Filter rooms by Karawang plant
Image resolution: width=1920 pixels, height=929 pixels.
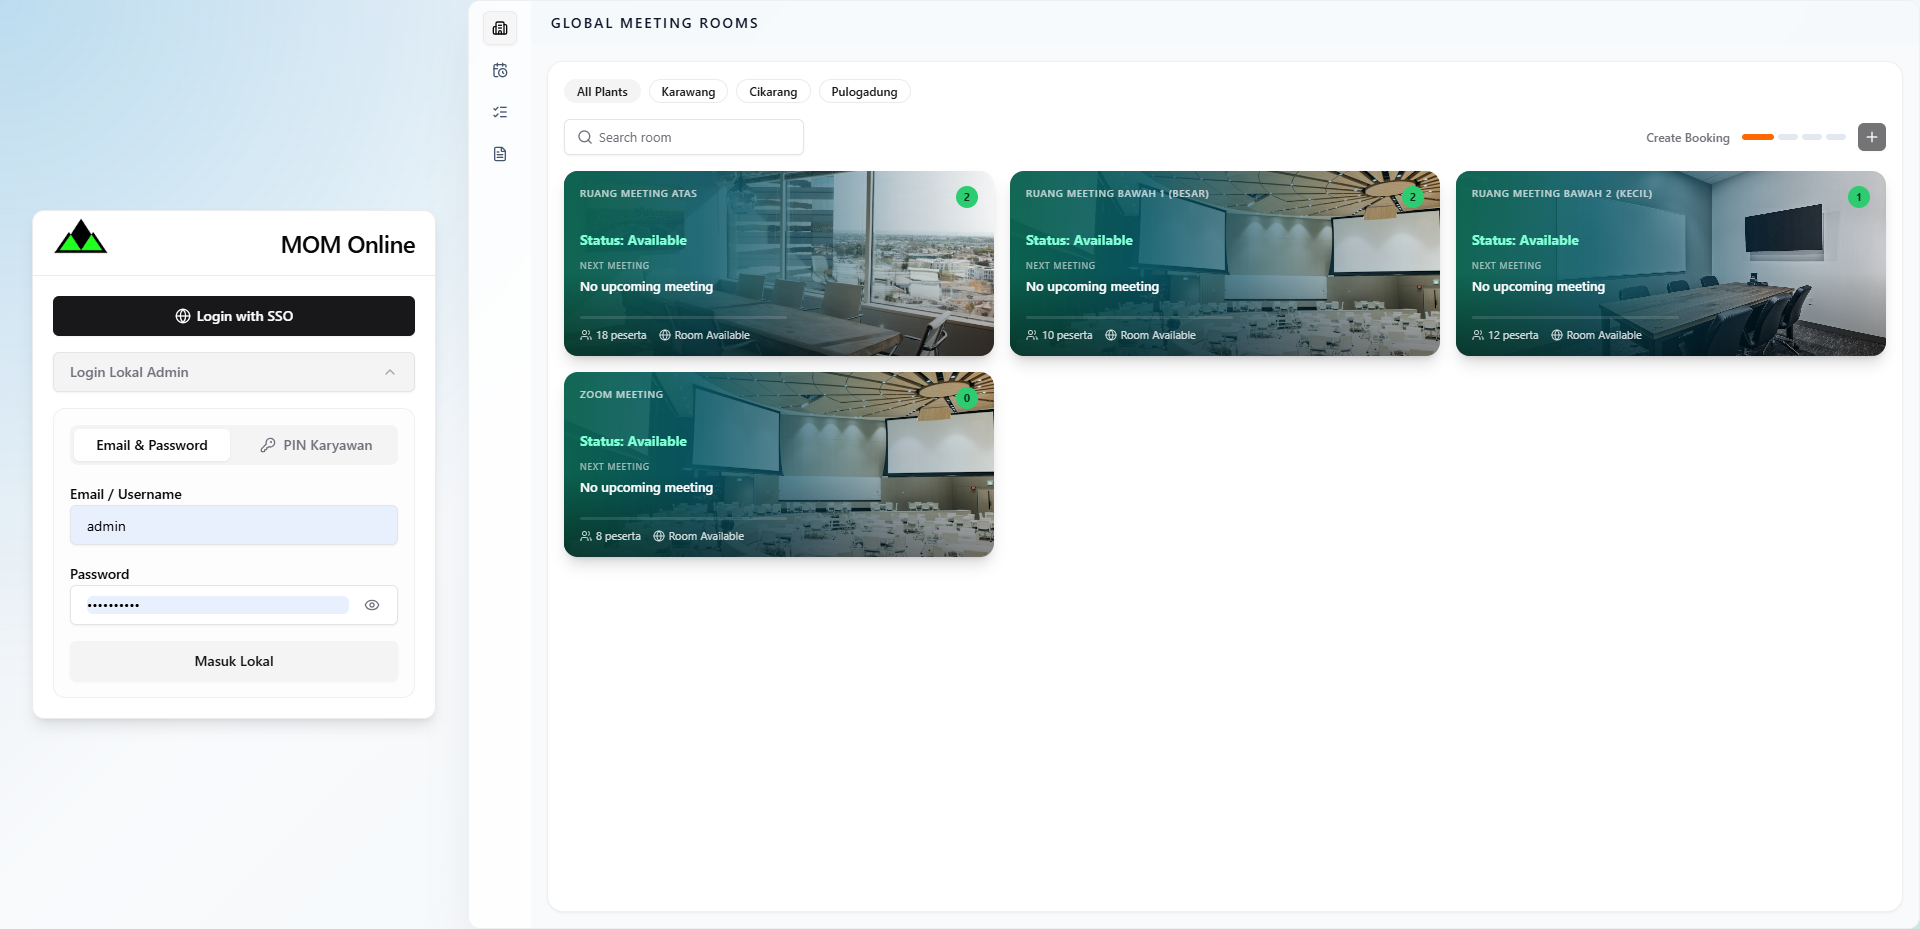pos(688,92)
